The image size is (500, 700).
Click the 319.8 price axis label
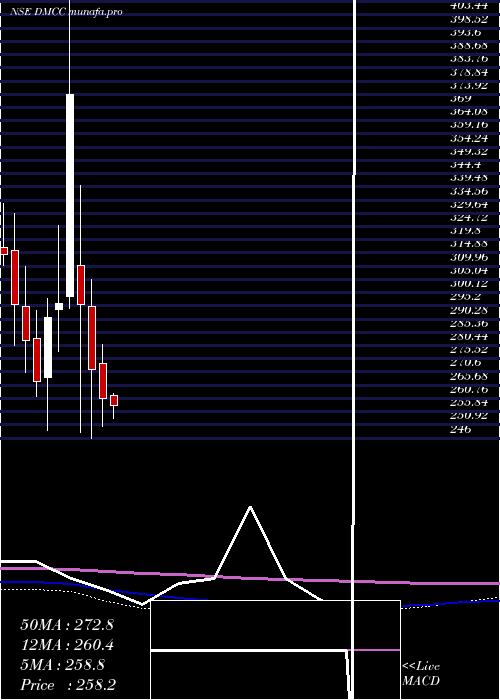click(x=466, y=231)
